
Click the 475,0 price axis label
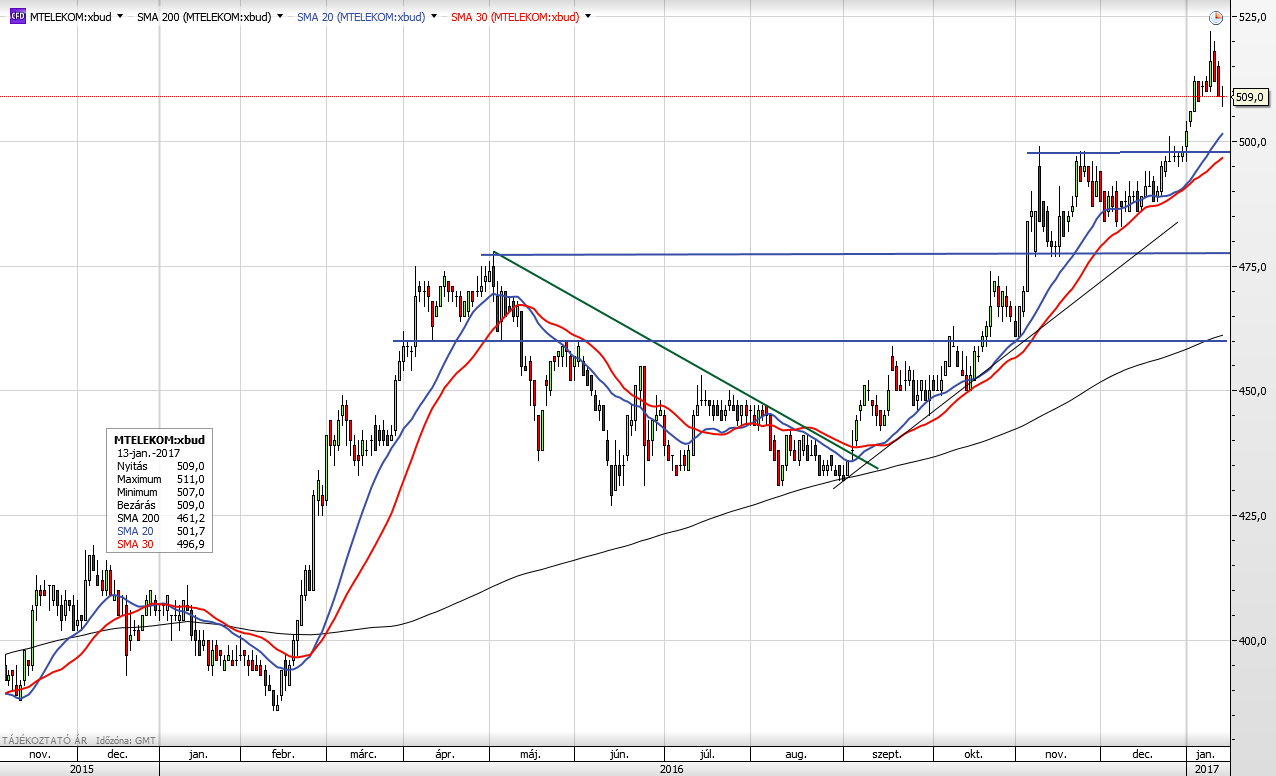coord(1253,266)
